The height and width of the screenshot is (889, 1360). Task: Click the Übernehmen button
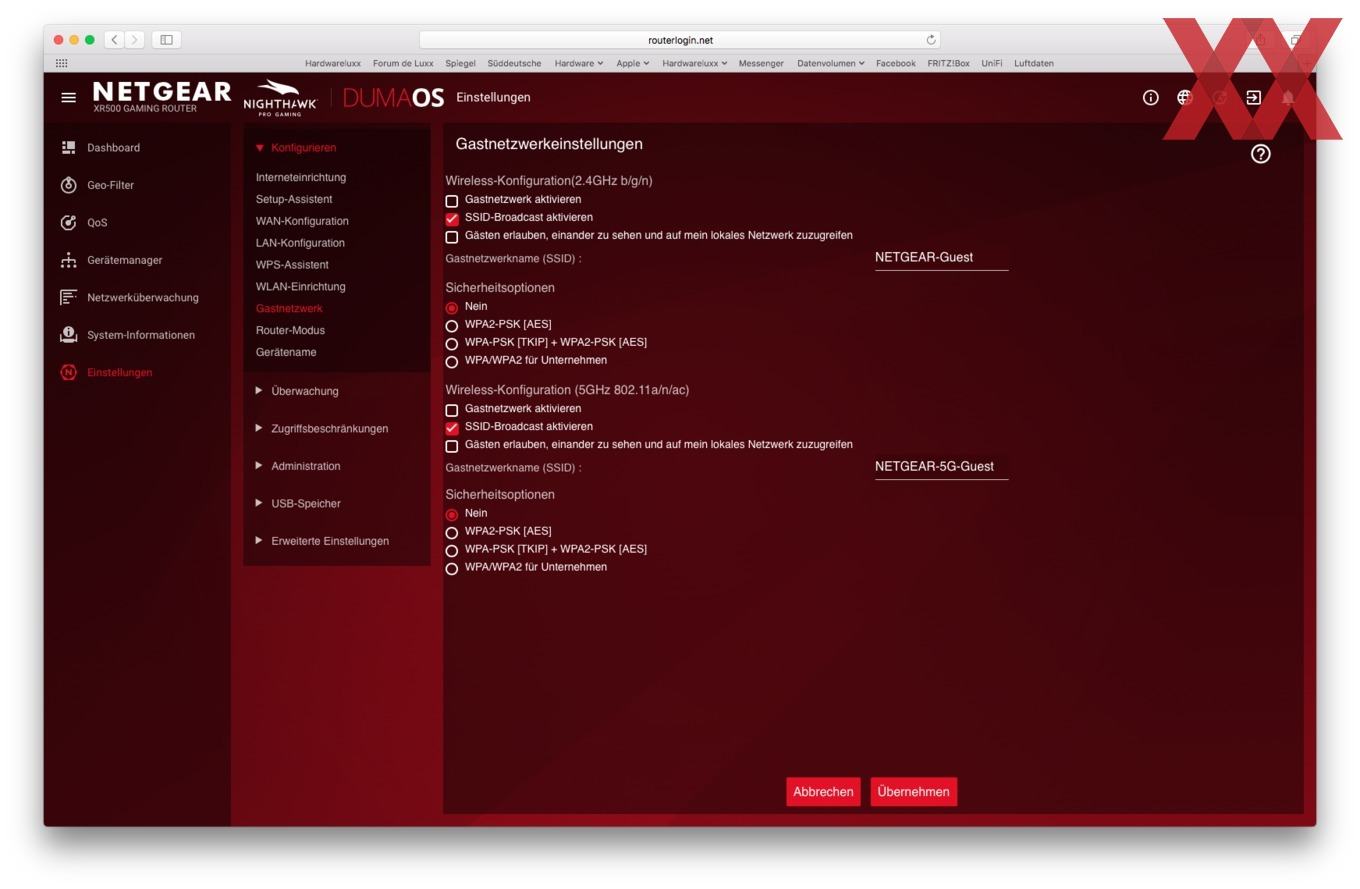coord(913,792)
